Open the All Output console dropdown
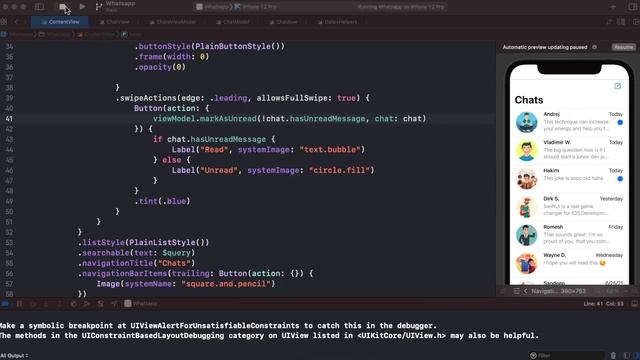The width and height of the screenshot is (640, 360). point(14,356)
